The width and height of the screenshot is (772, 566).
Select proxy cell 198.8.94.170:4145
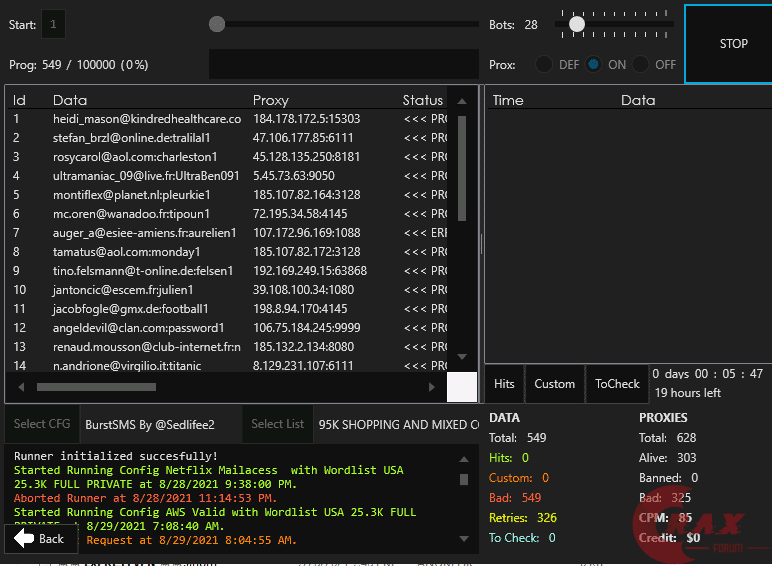(x=300, y=309)
